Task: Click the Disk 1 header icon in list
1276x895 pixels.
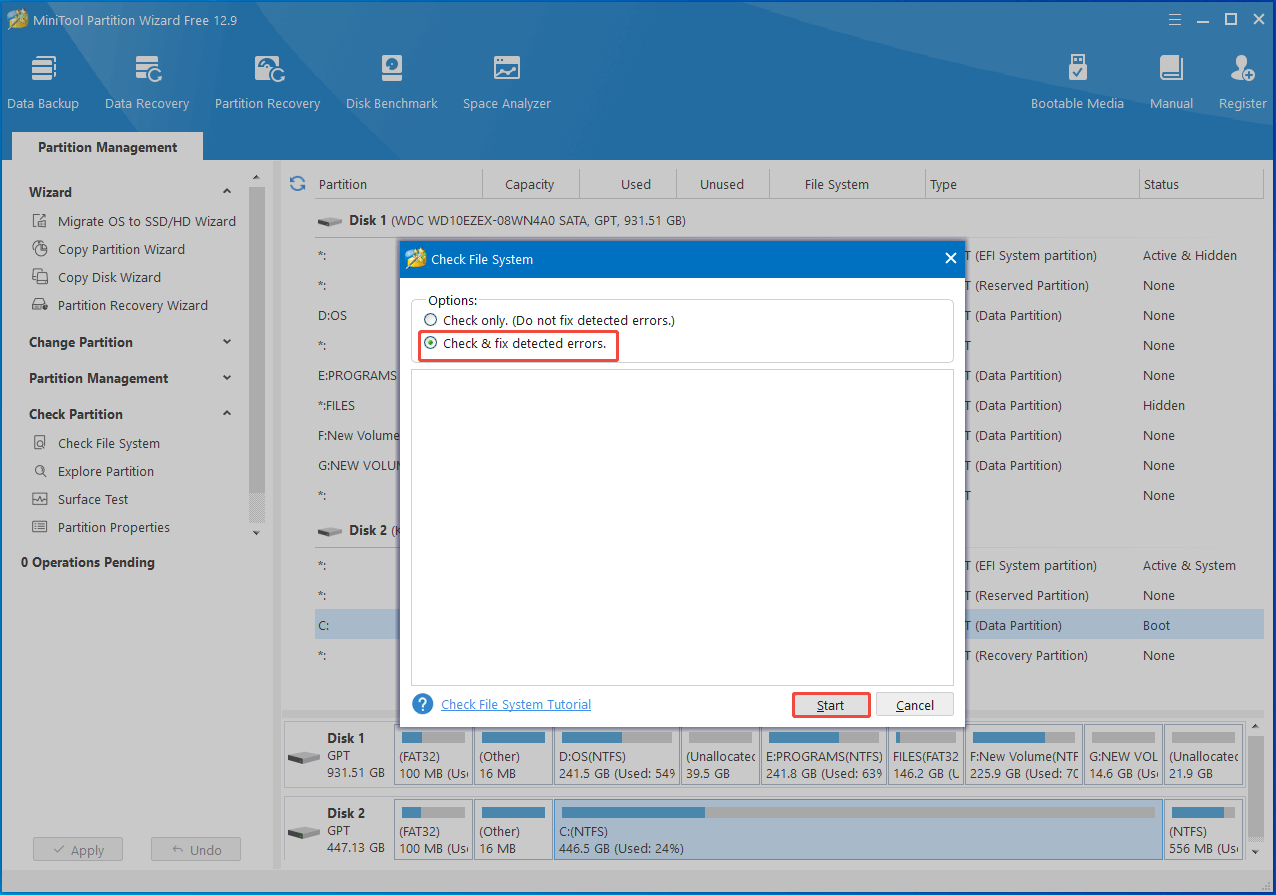Action: 329,221
